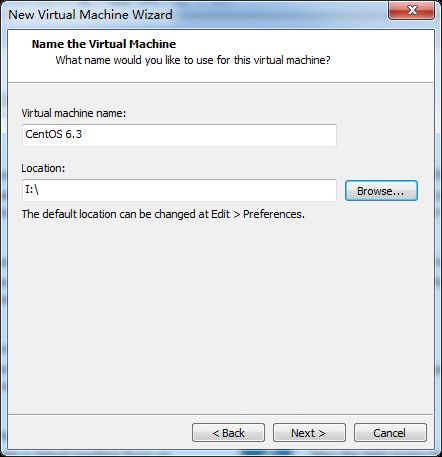Screen dimensions: 442x457
Task: Close the New Virtual Machine Wizard window
Action: [x=412, y=10]
